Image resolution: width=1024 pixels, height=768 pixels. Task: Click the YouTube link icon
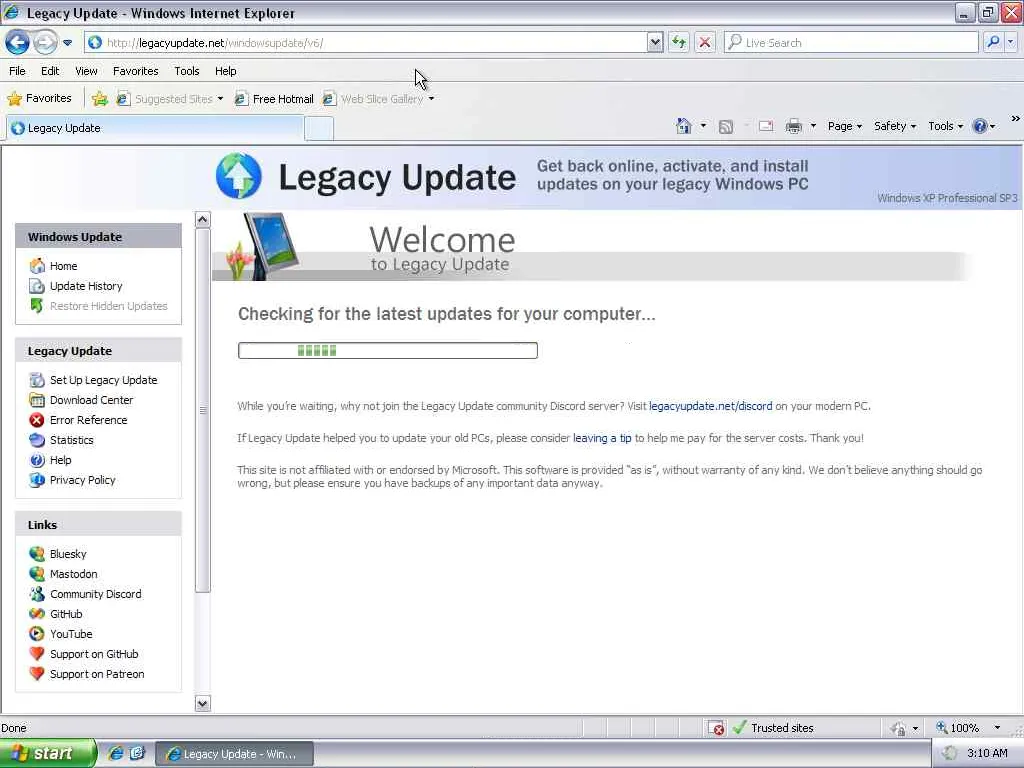point(37,634)
